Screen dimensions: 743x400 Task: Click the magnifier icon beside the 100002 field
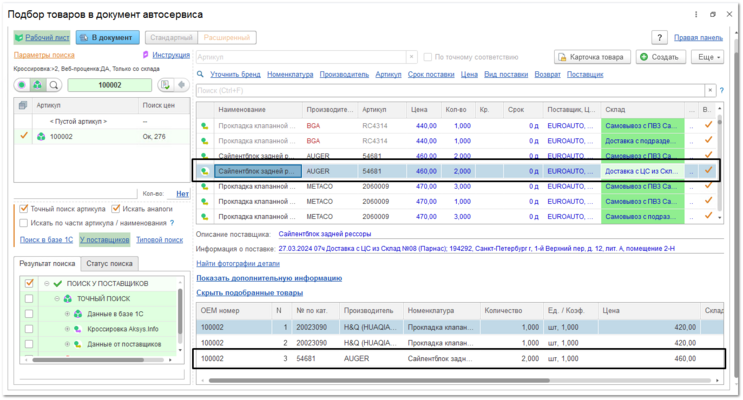[54, 85]
